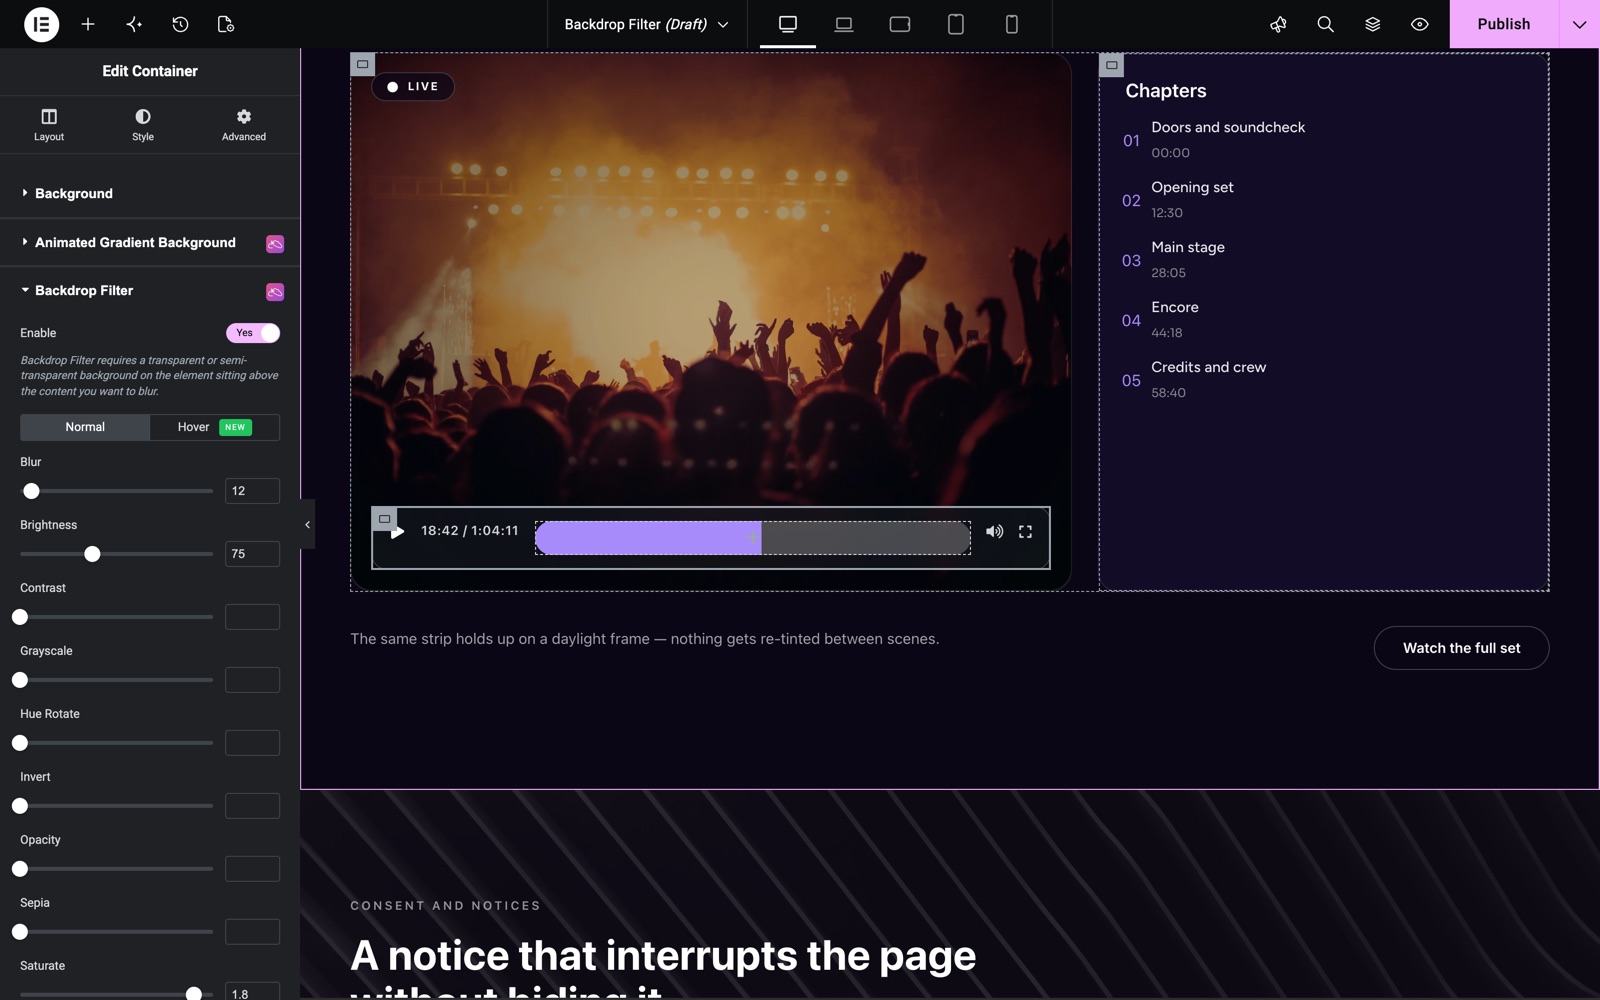Switch to the Style tab

tap(143, 125)
